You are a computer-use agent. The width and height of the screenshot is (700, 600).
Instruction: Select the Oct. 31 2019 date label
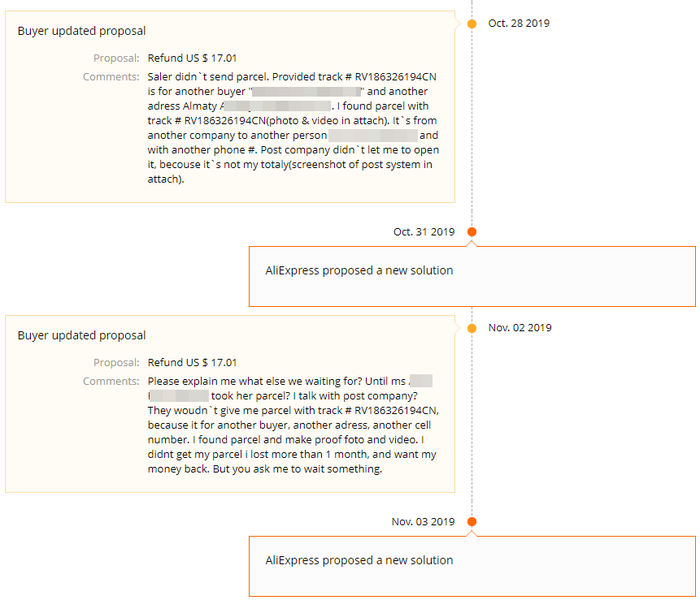[424, 232]
